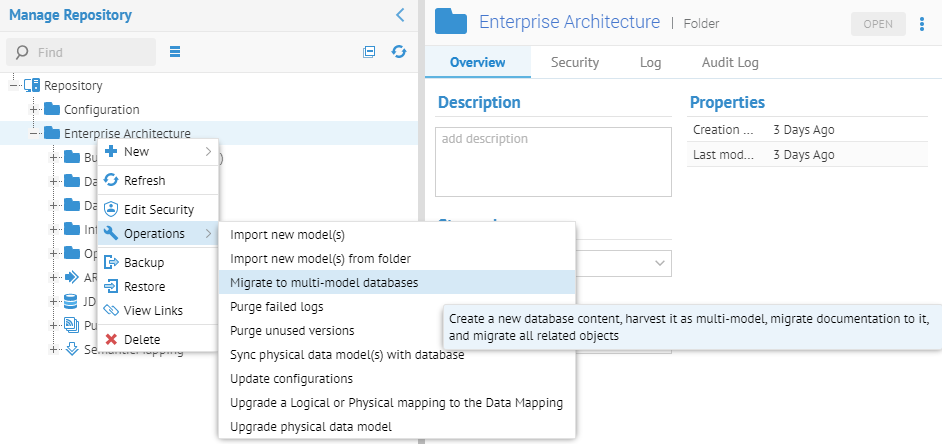The height and width of the screenshot is (444, 942).
Task: Choose Purge unused versions
Action: pyautogui.click(x=292, y=330)
